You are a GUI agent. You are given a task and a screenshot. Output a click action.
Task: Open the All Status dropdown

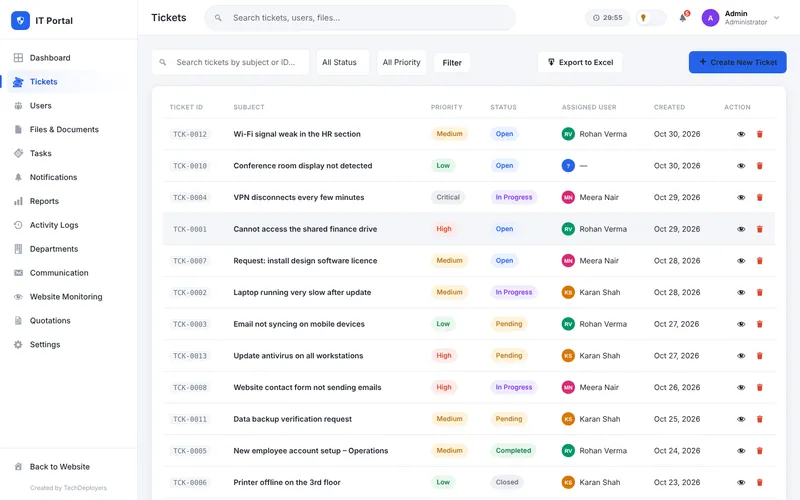pos(342,62)
